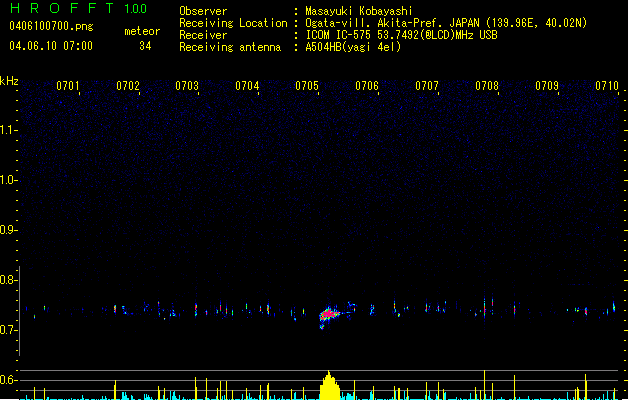The width and height of the screenshot is (629, 400).
Task: Click the tall yellow intensity peak in bottom graph
Action: [x=329, y=385]
